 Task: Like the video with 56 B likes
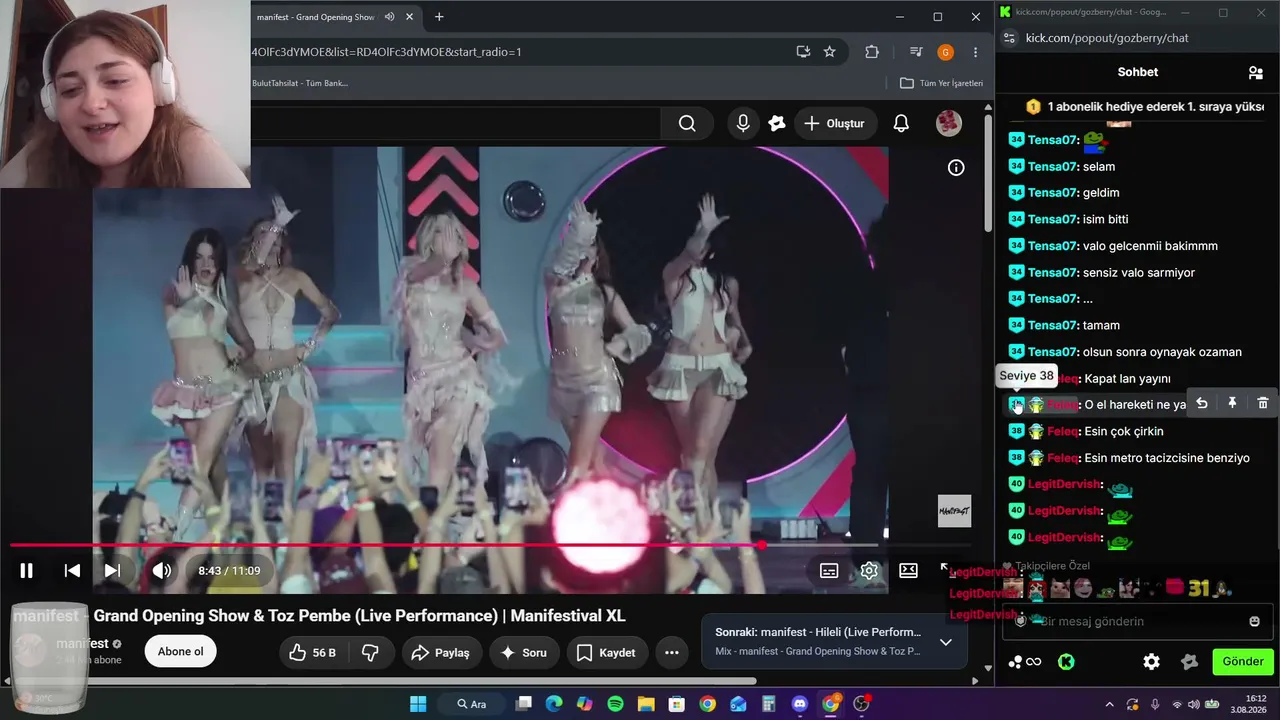click(313, 652)
